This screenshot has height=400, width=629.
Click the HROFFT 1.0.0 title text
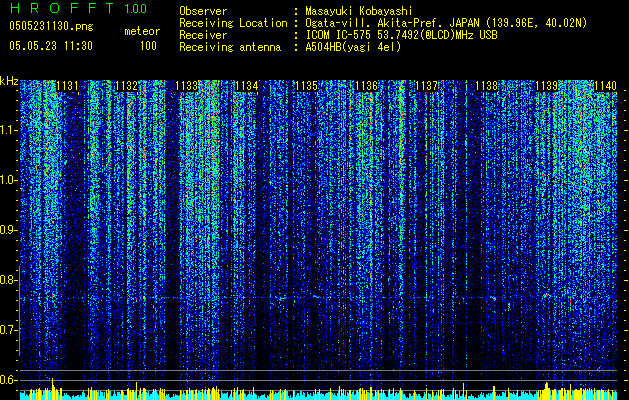point(78,8)
